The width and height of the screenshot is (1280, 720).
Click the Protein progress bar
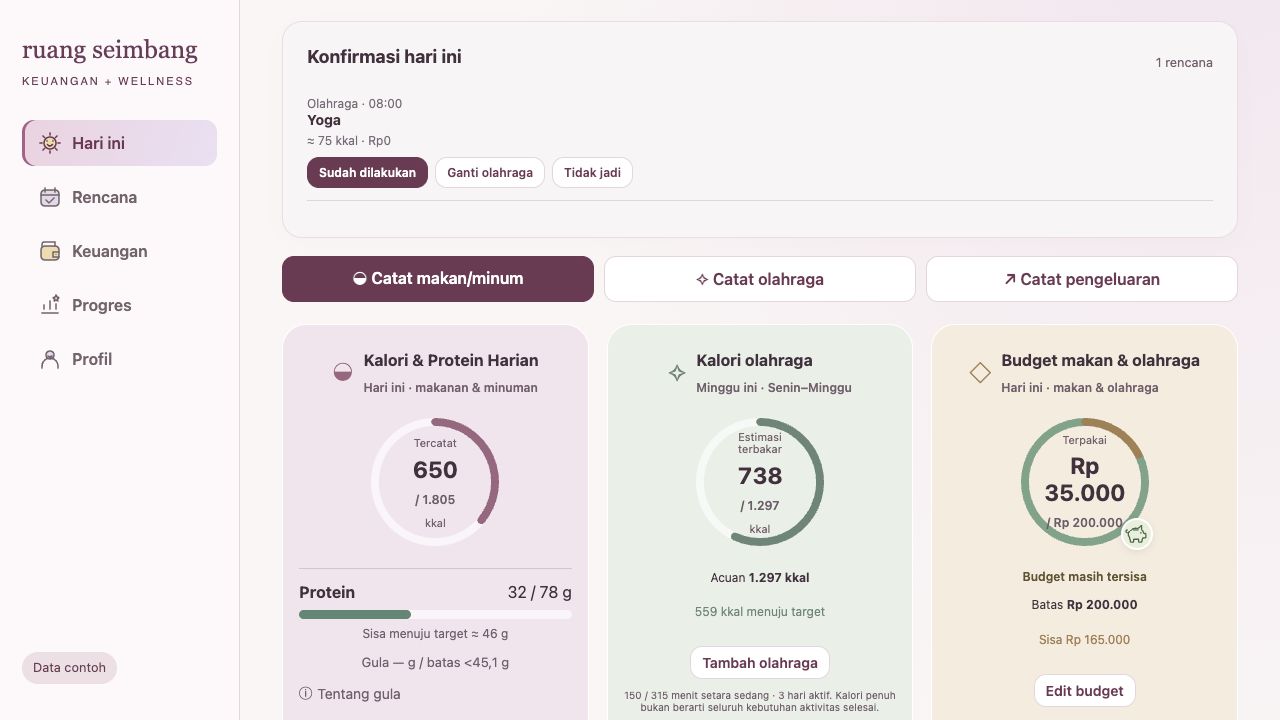click(x=435, y=614)
